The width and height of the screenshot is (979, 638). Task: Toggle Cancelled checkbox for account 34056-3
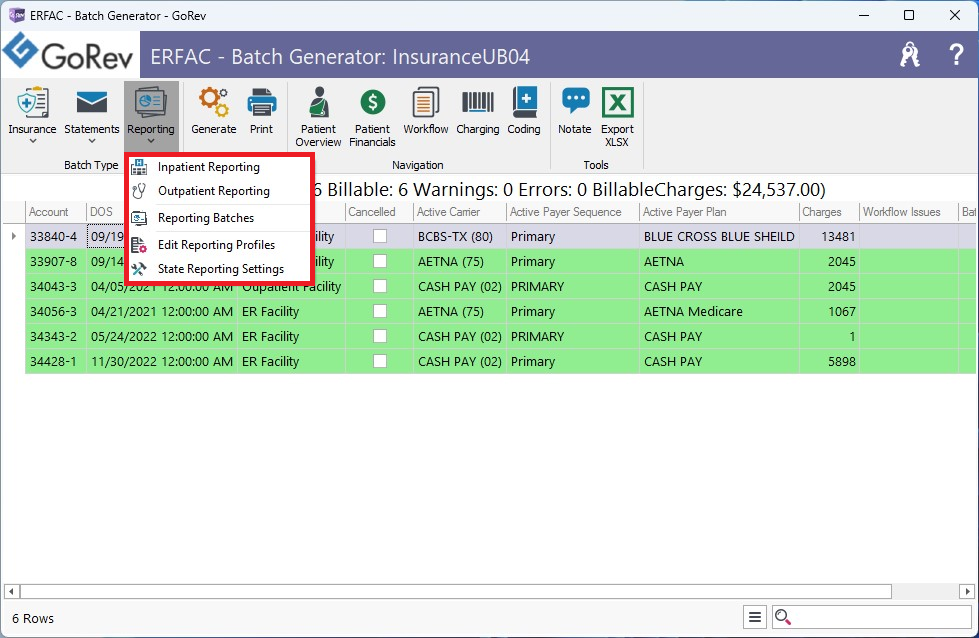[x=380, y=311]
